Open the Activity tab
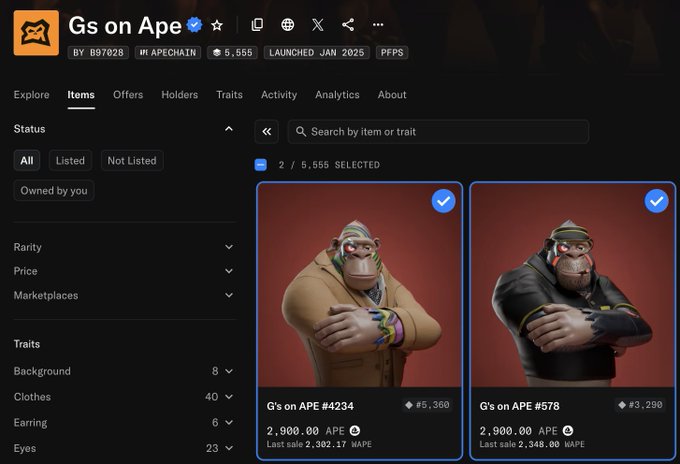The image size is (680, 464). (x=279, y=95)
